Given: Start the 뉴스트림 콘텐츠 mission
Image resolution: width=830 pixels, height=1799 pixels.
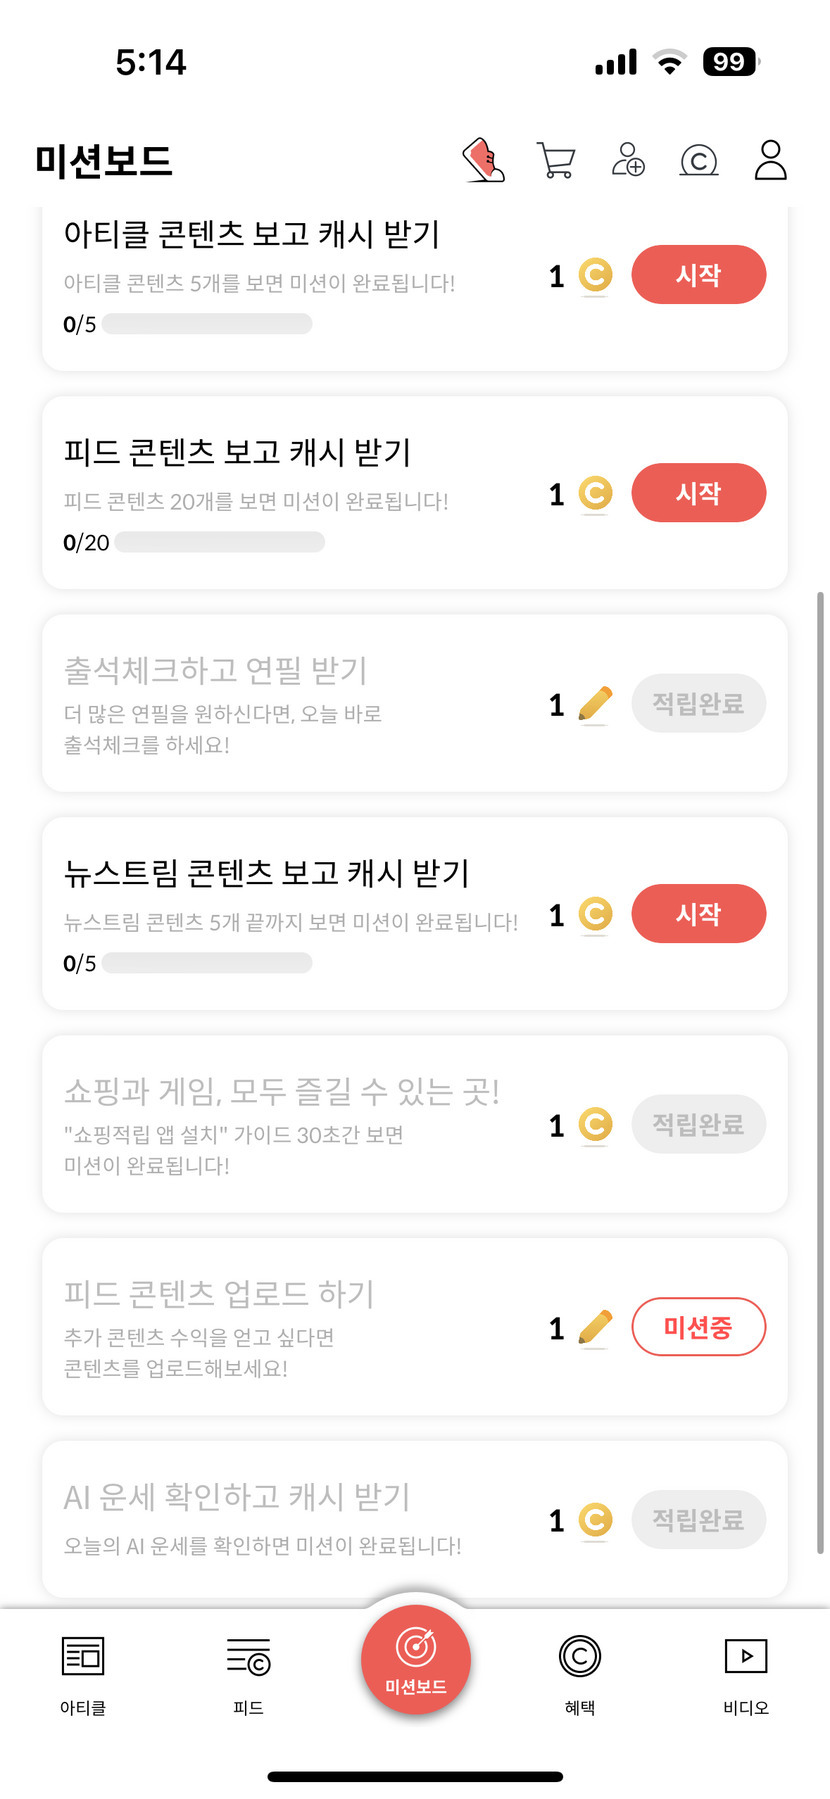Looking at the screenshot, I should pos(698,914).
